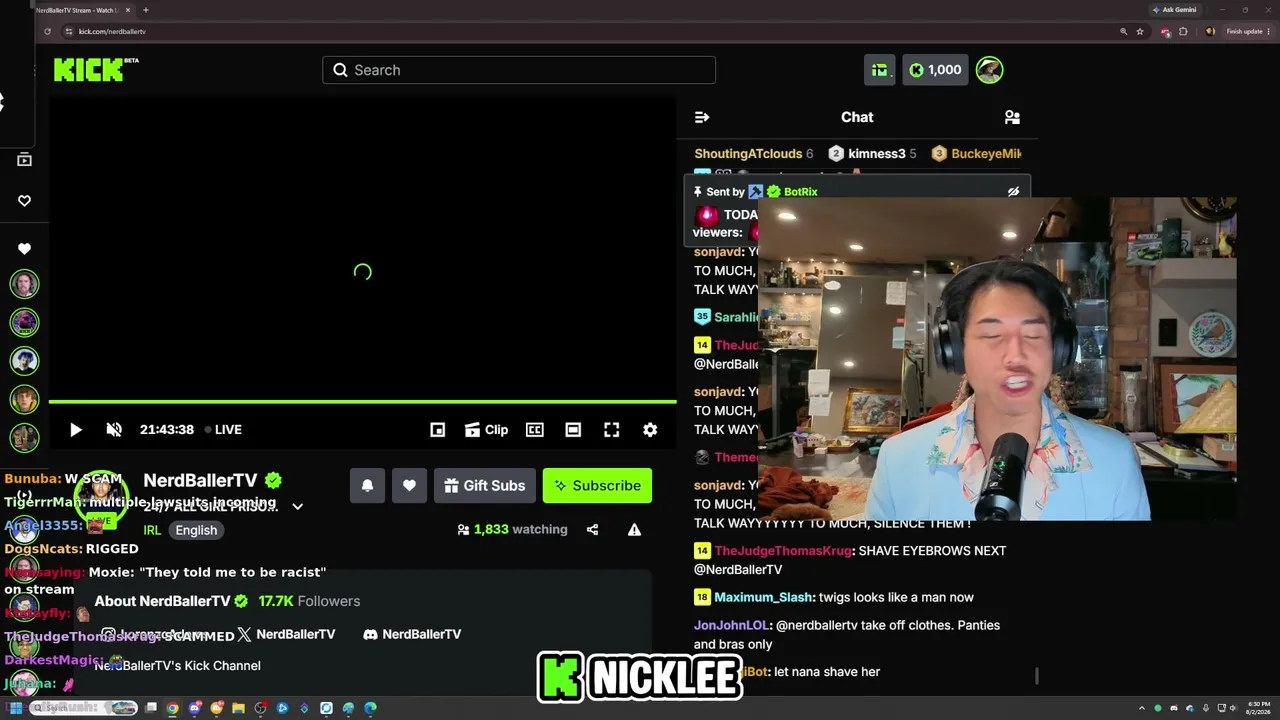Open the IRL category link
1280x720 pixels.
coord(152,531)
